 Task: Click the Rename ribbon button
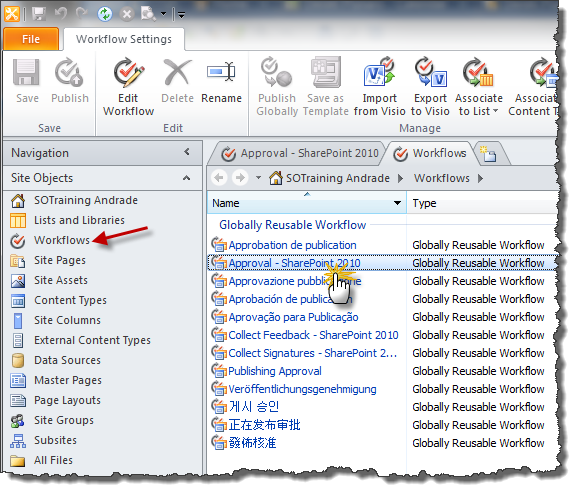222,81
